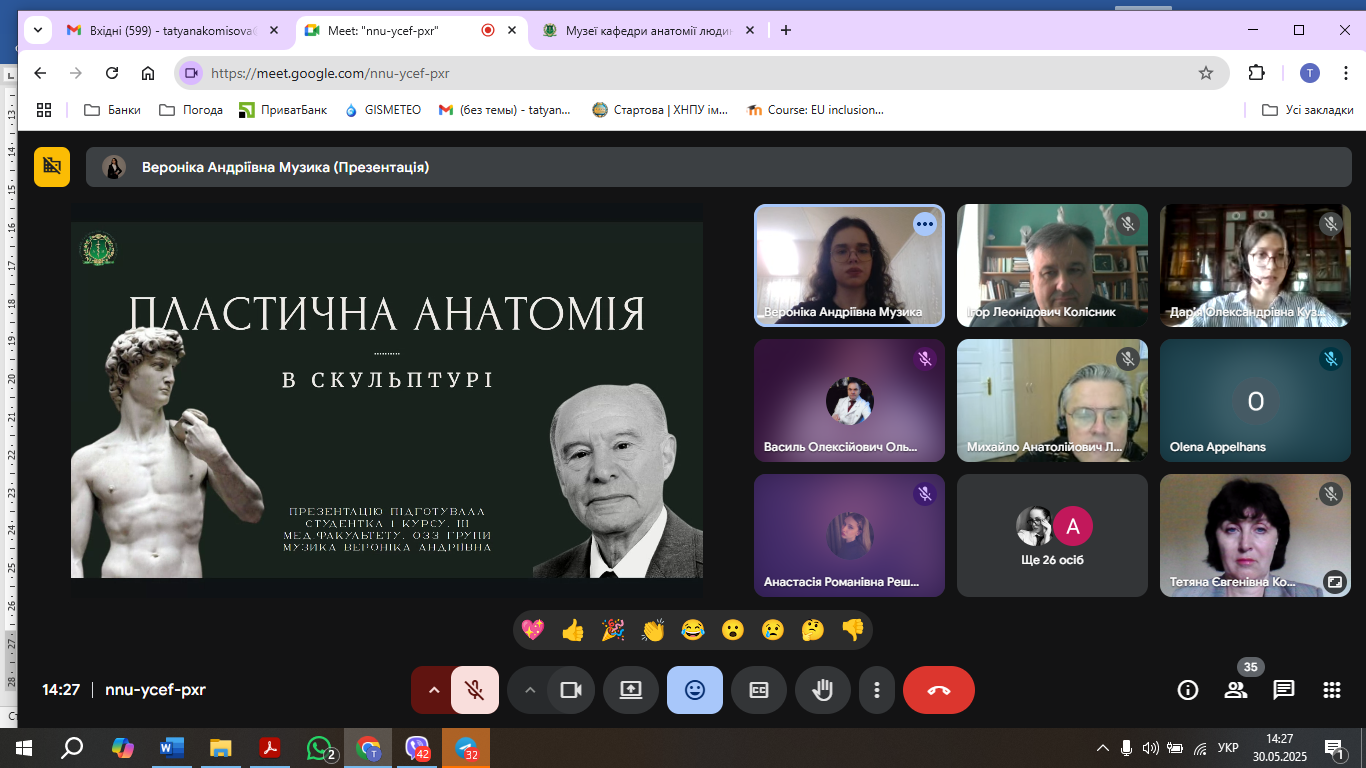The image size is (1366, 768).
Task: Reload the current page
Action: 112,73
